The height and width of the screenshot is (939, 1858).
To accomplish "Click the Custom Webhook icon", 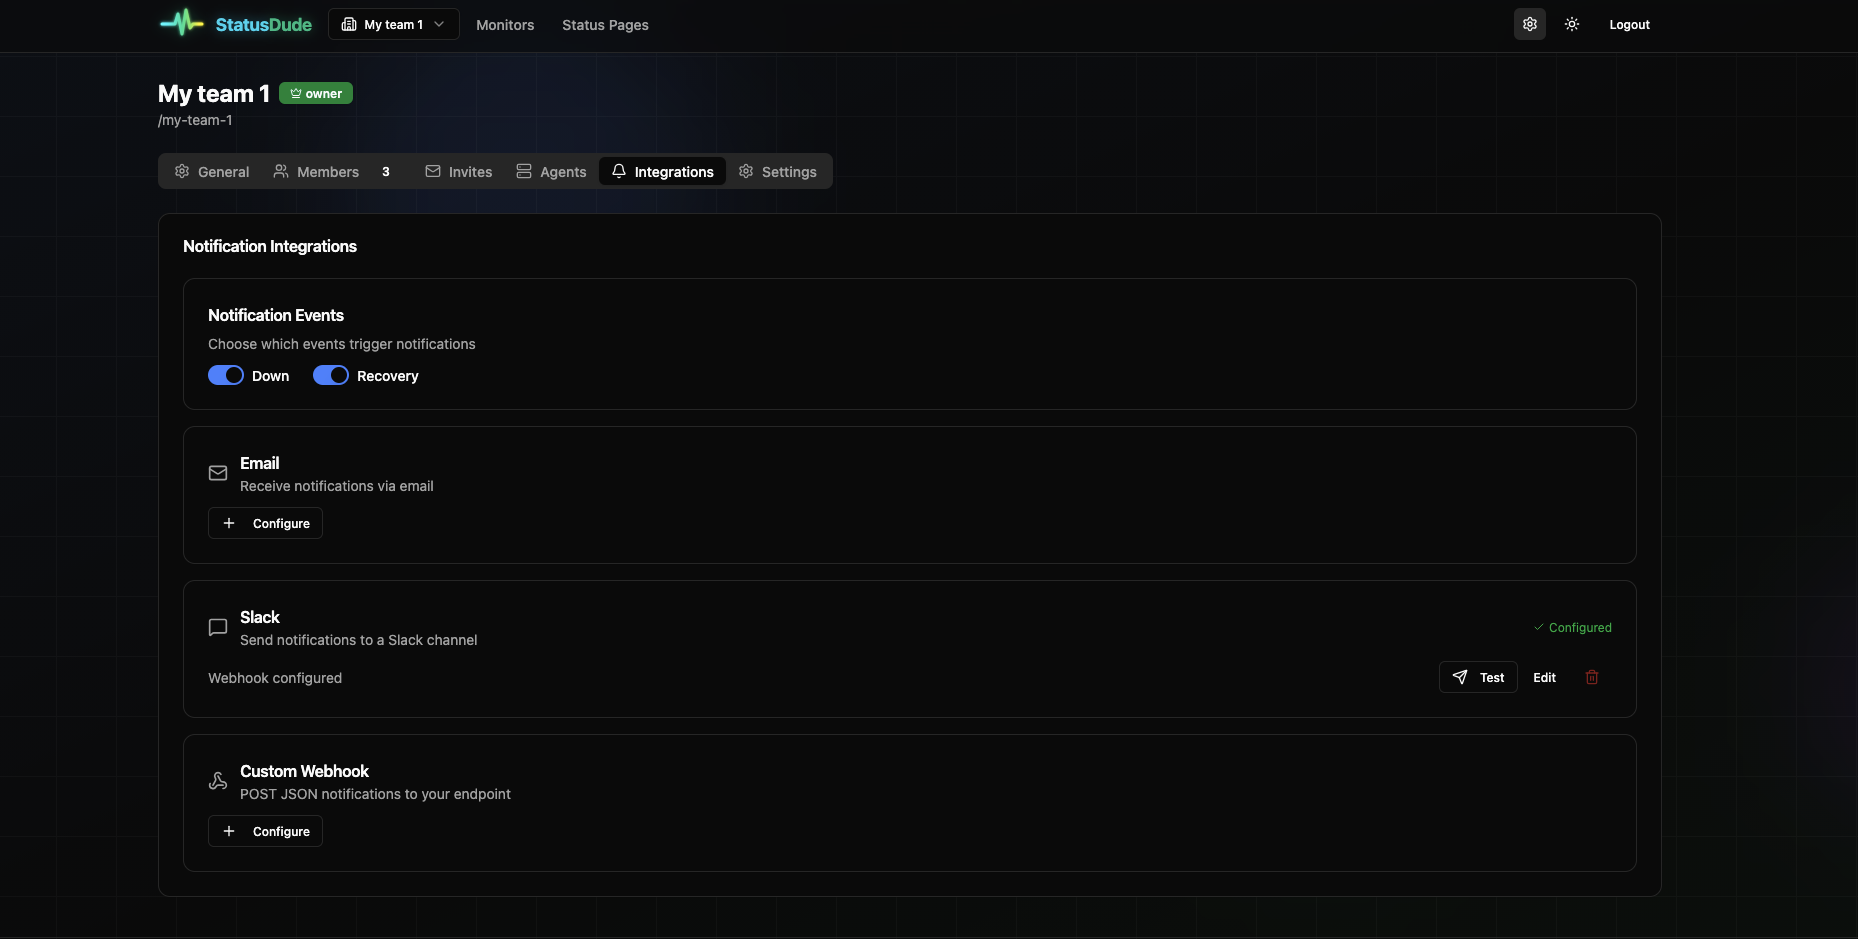I will [x=218, y=781].
